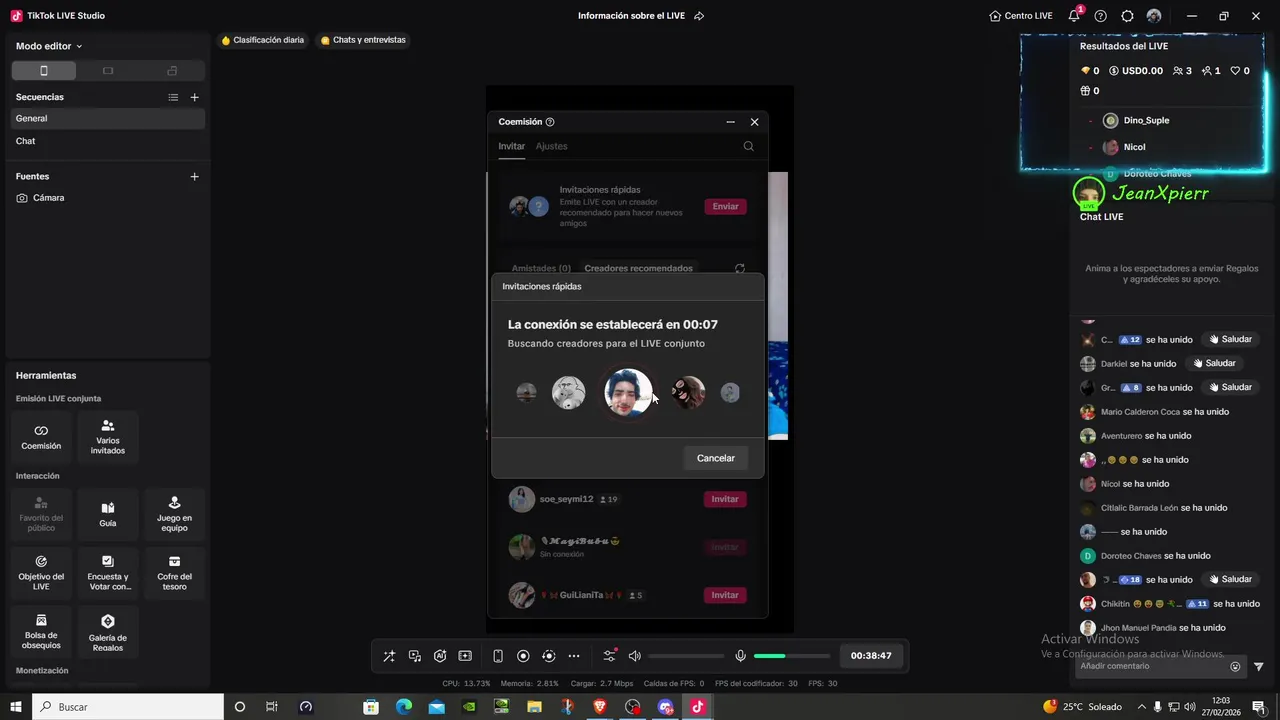Image resolution: width=1280 pixels, height=720 pixels.
Task: Open the Coemisión tool
Action: (x=41, y=437)
